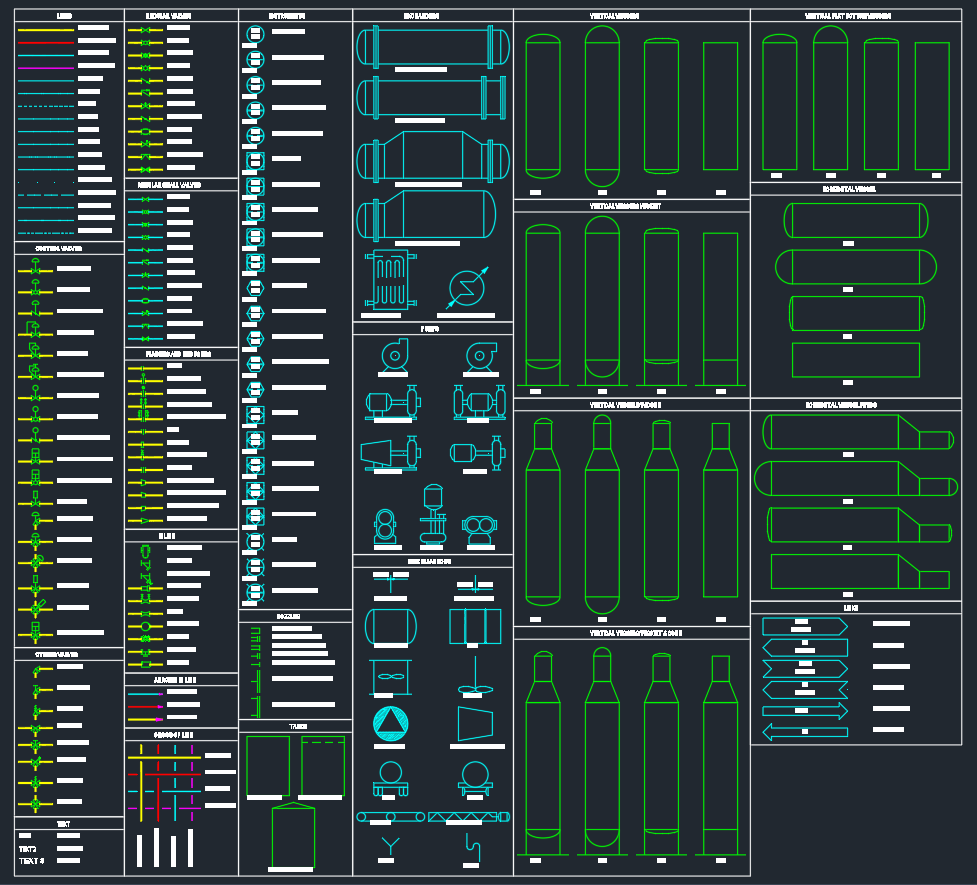
Task: Click the tank with dashed line near top
Action: pyautogui.click(x=322, y=766)
